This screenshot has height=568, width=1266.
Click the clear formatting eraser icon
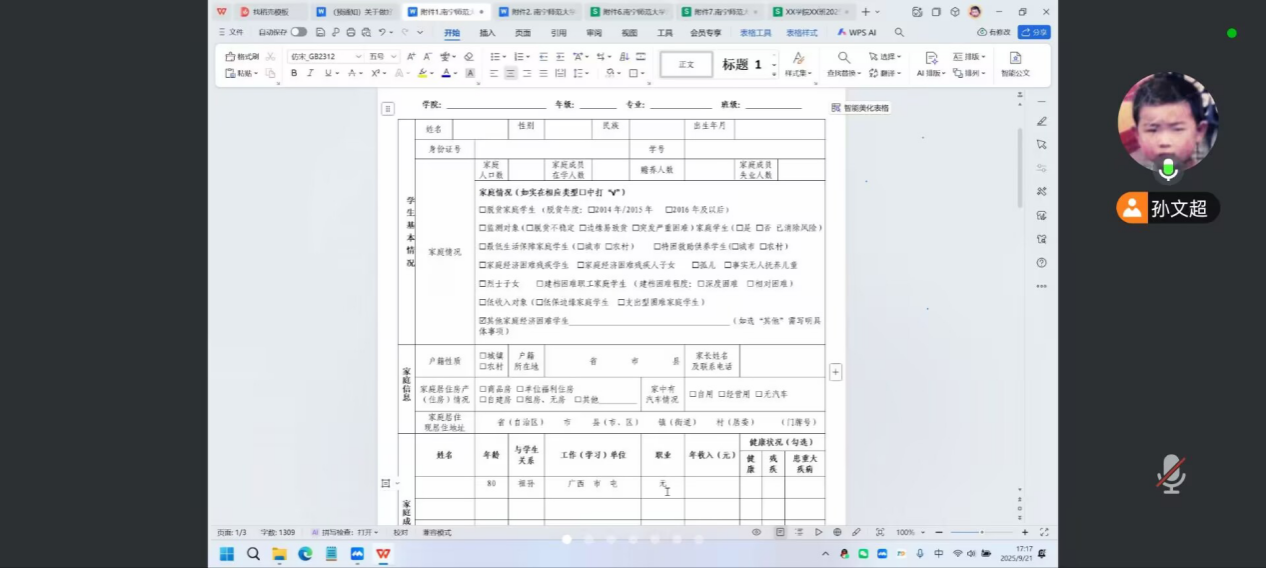coord(468,57)
